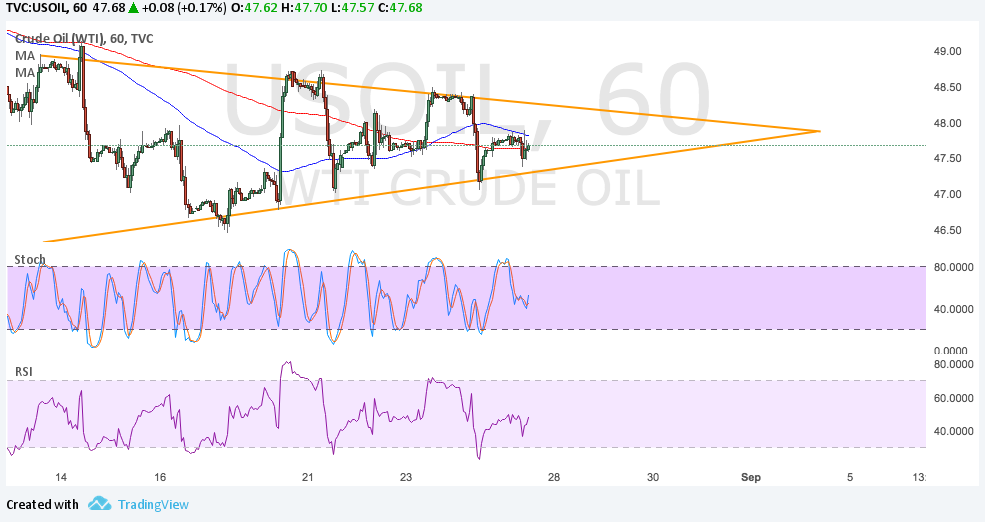Open the TradingView link at bottom
This screenshot has height=522, width=985.
pyautogui.click(x=153, y=504)
